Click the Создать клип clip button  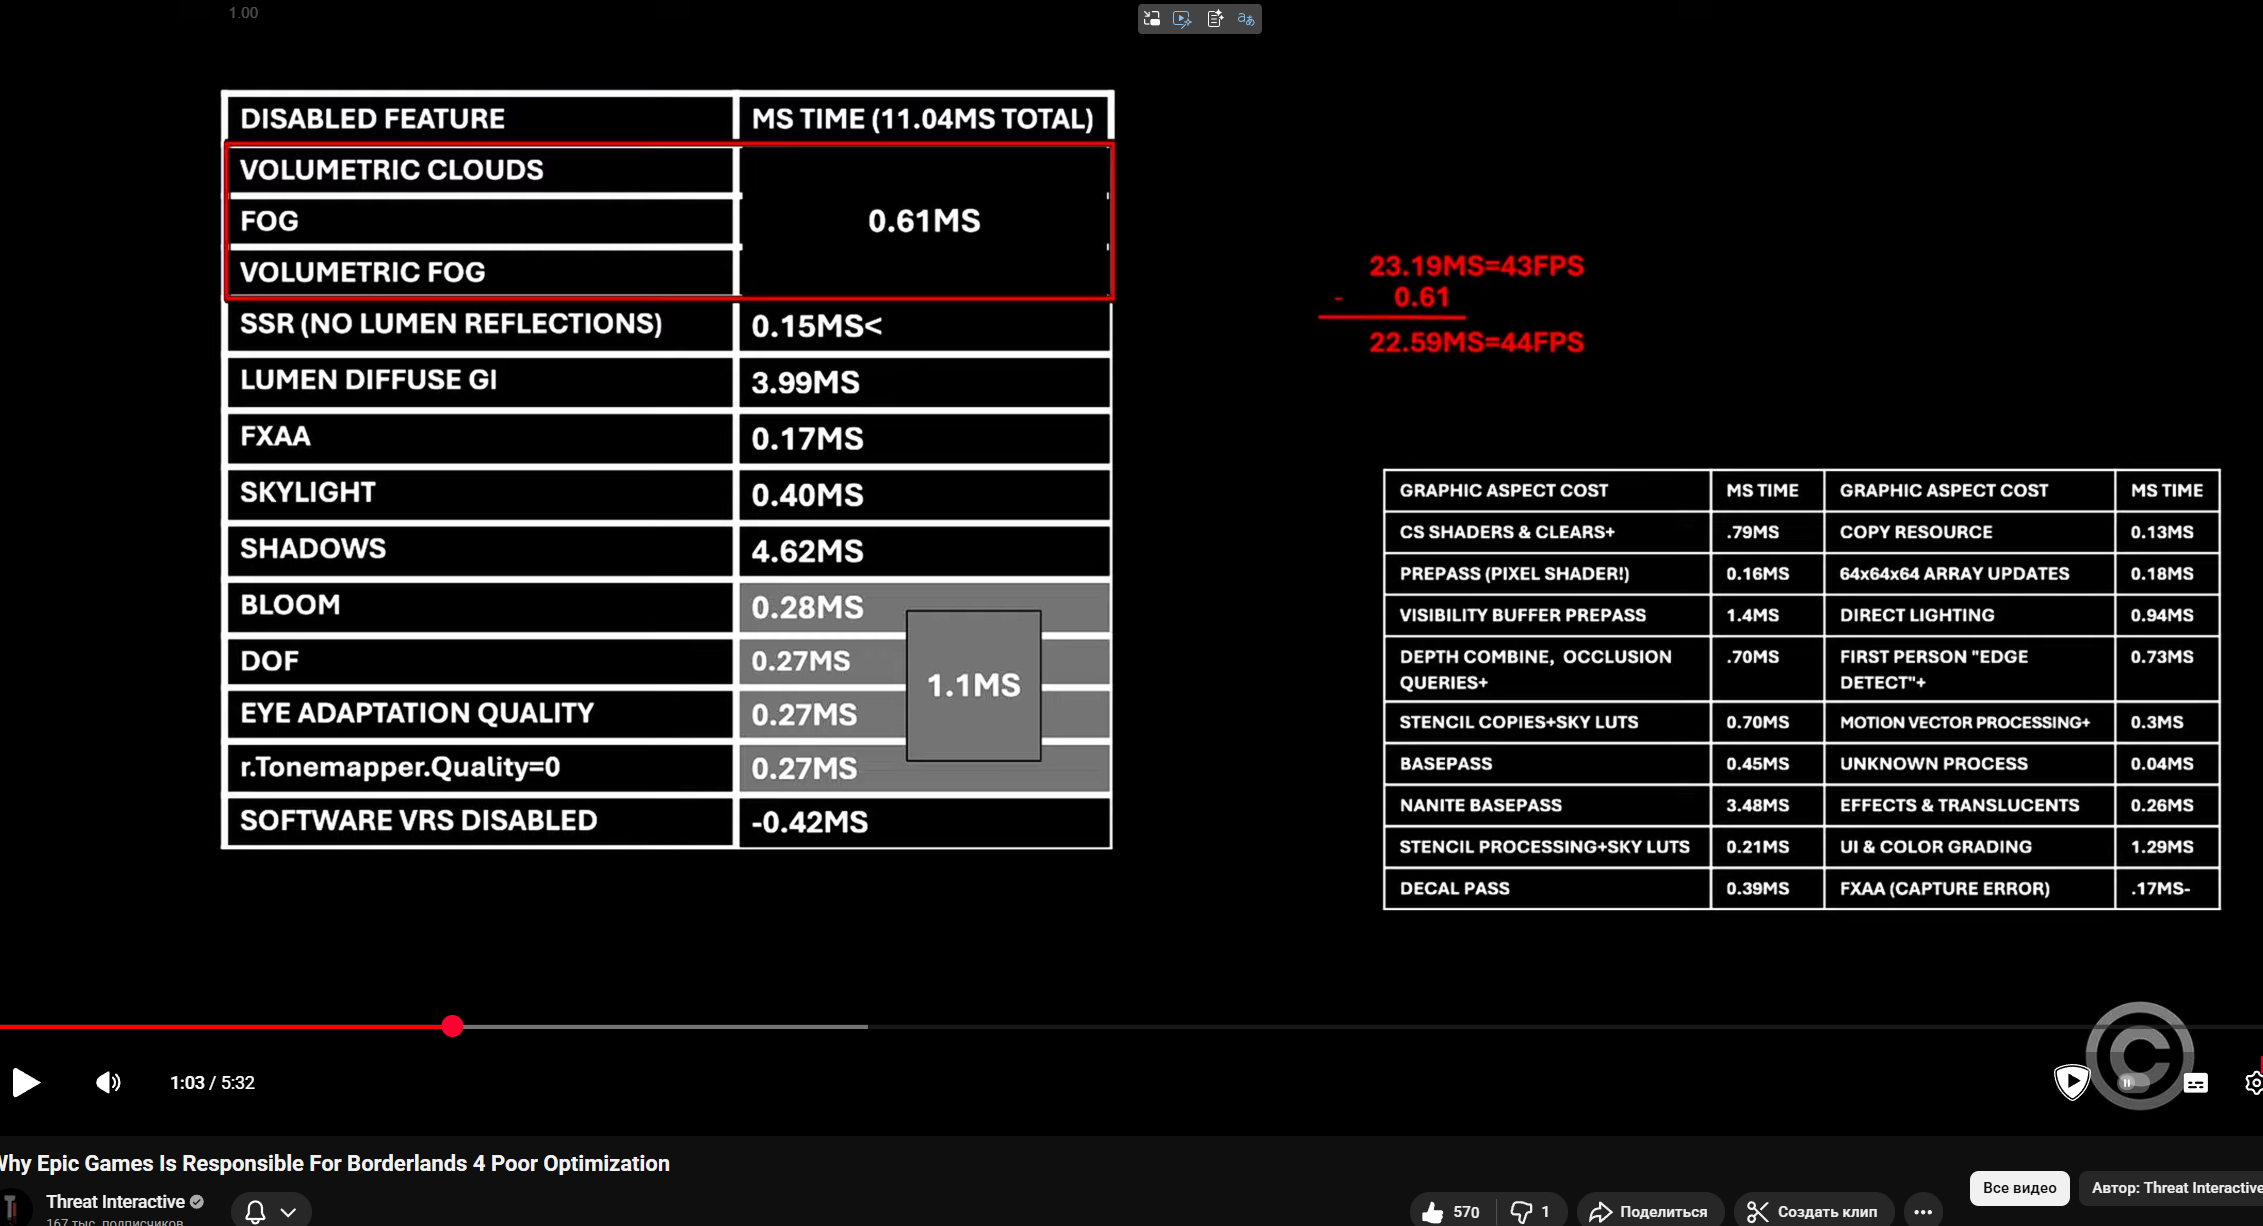click(x=1812, y=1211)
